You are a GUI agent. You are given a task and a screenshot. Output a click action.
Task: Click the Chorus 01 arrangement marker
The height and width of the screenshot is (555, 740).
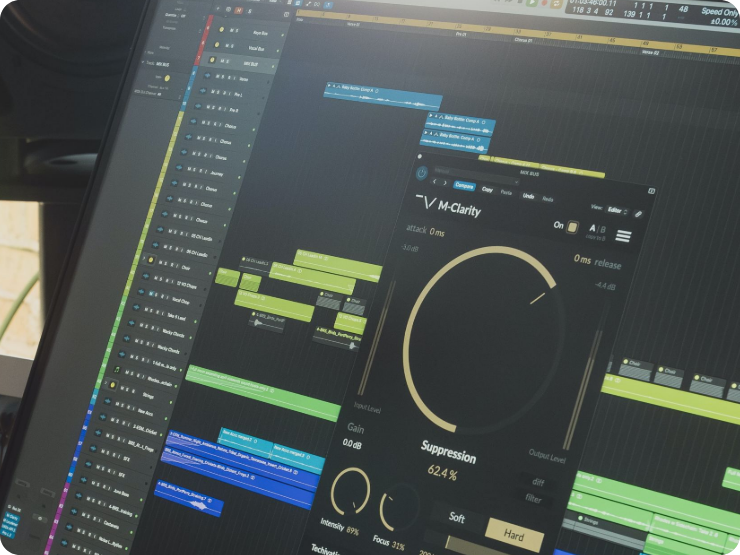click(523, 40)
